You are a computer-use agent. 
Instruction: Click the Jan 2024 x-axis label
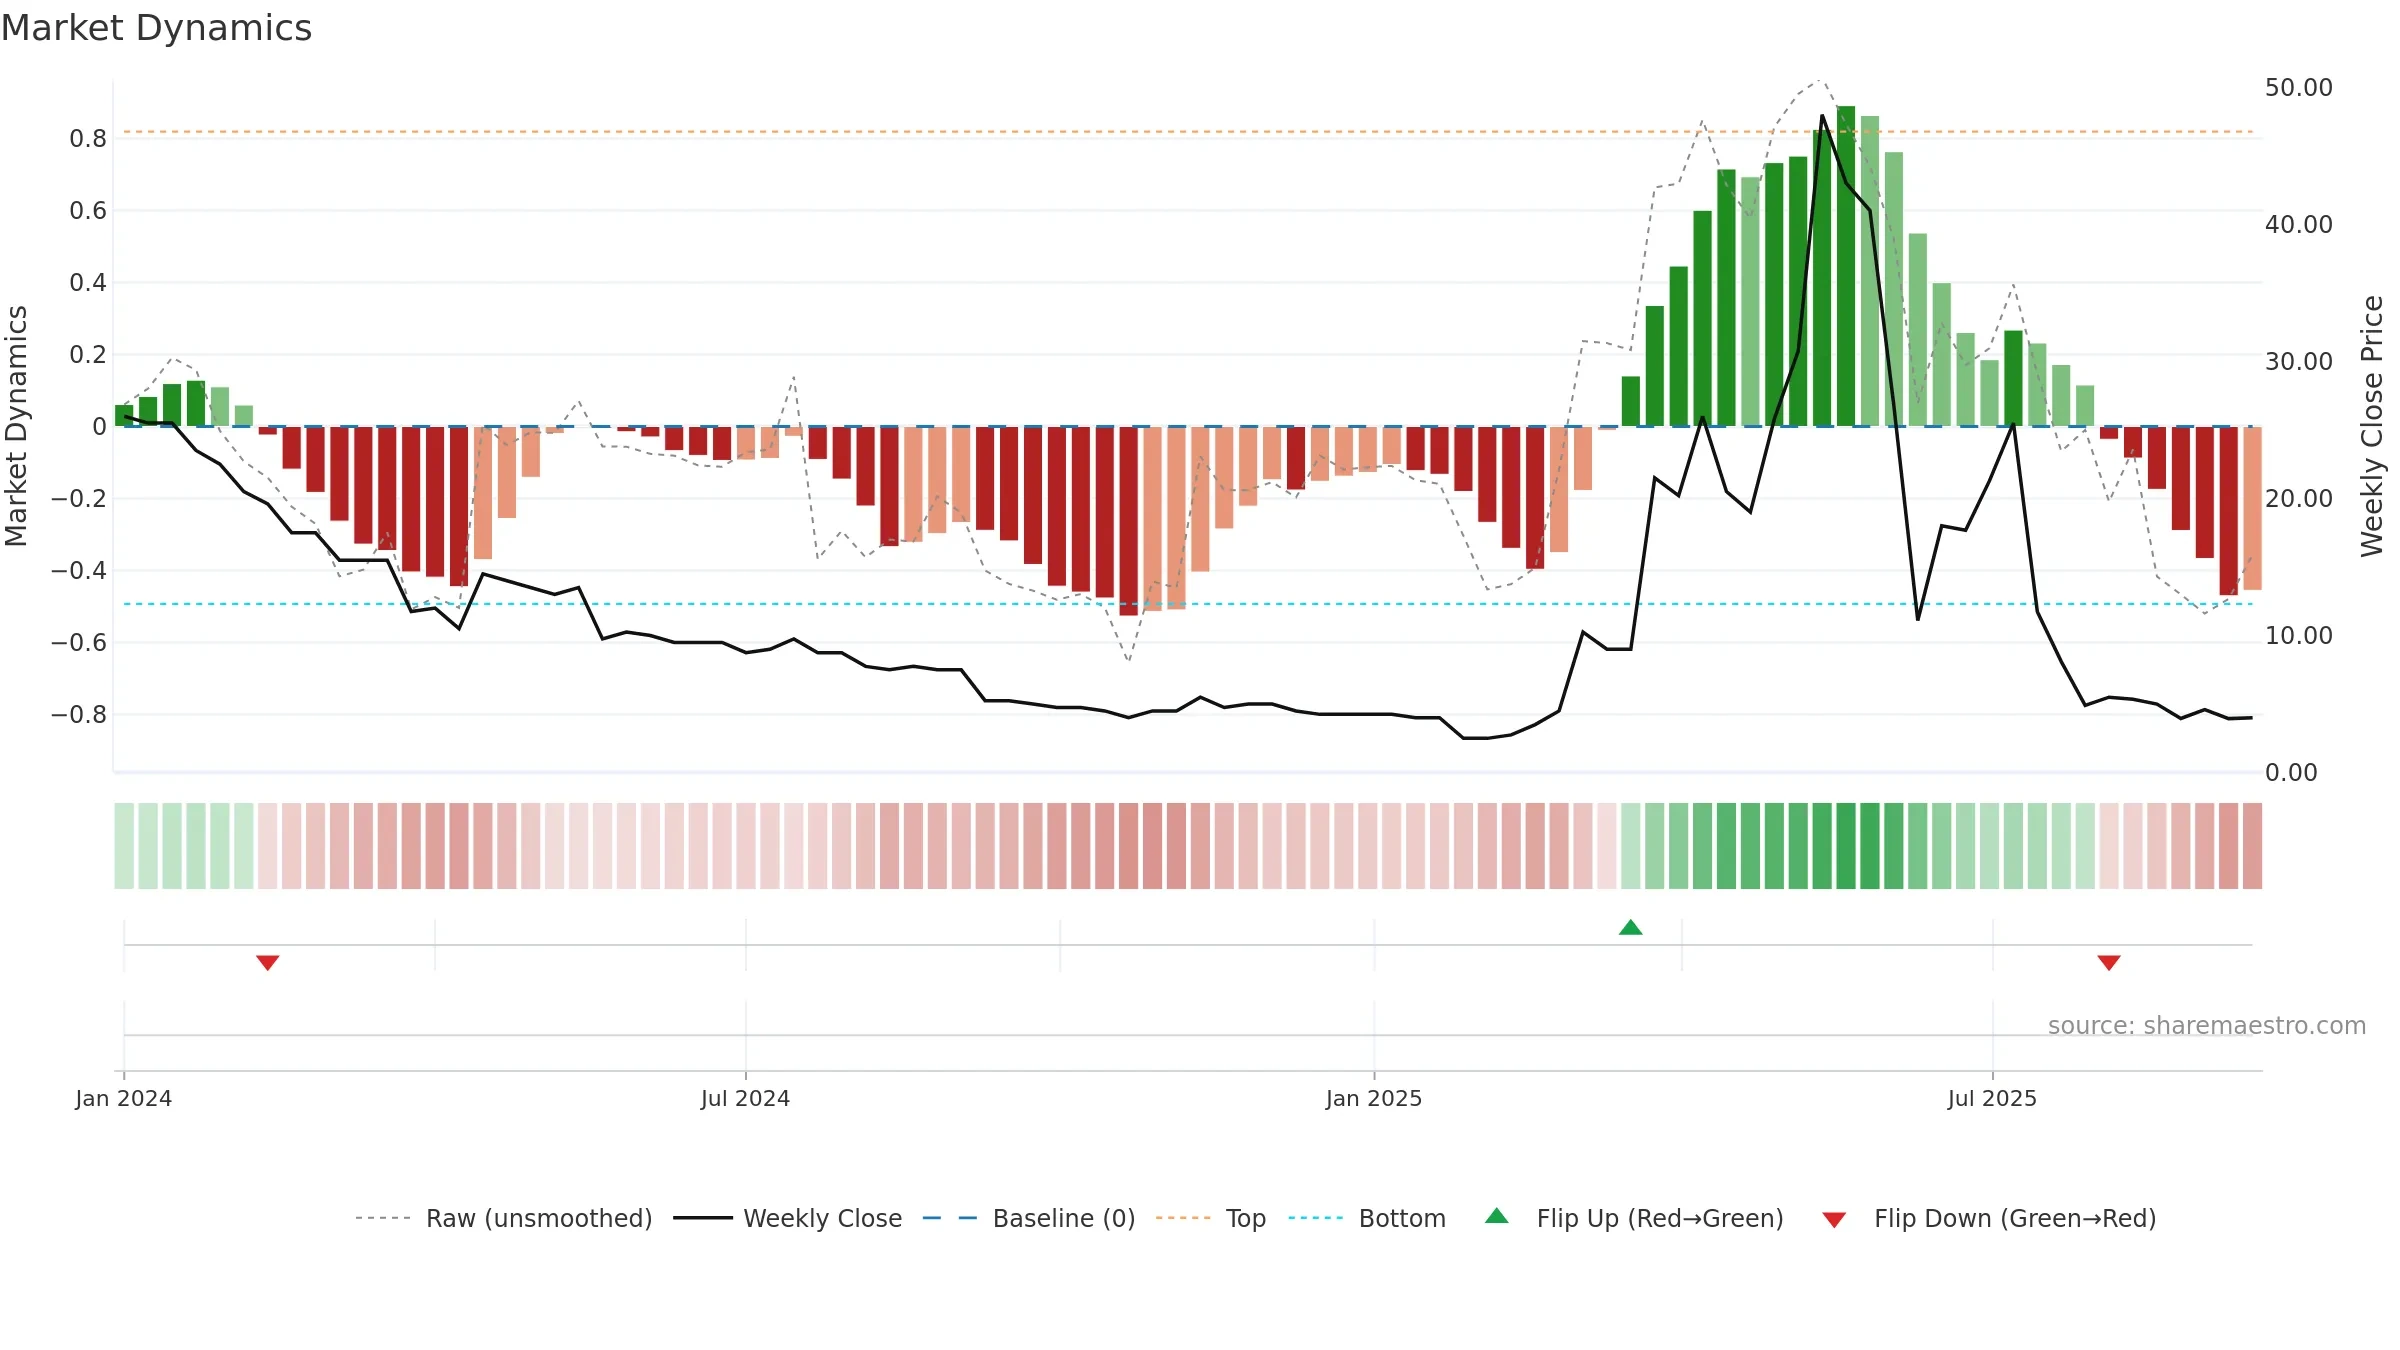124,1098
